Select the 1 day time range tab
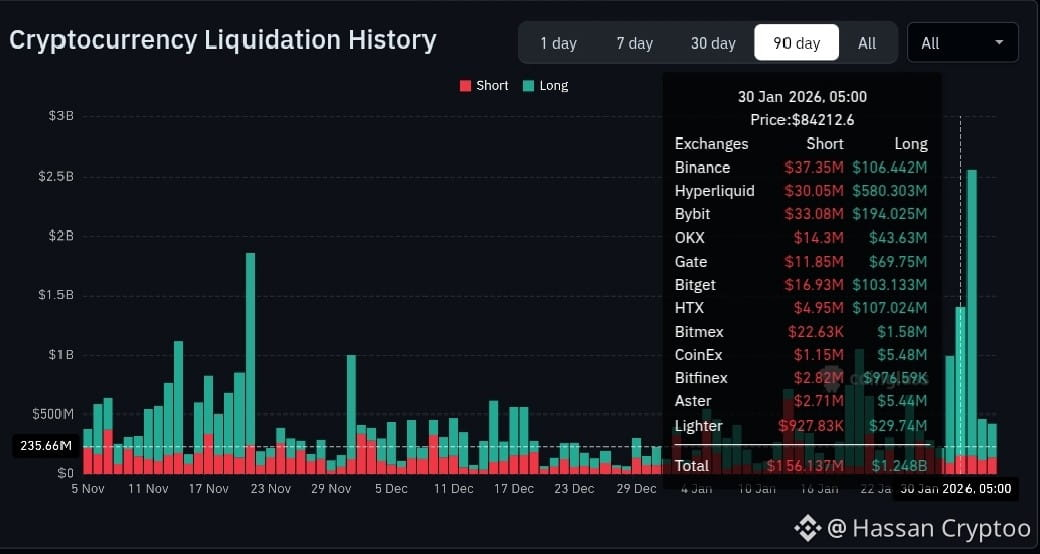Image resolution: width=1040 pixels, height=554 pixels. click(558, 43)
